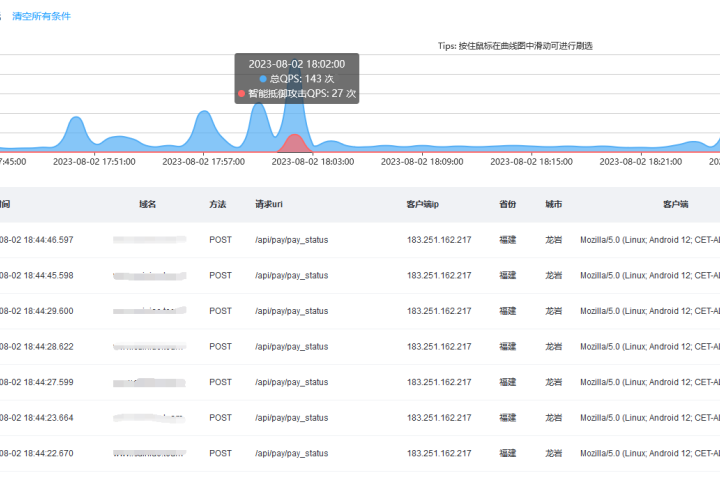This screenshot has width=720, height=480.
Task: Click the red dot beside 智能抵御攻击QPS in tooltip
Action: tap(241, 93)
